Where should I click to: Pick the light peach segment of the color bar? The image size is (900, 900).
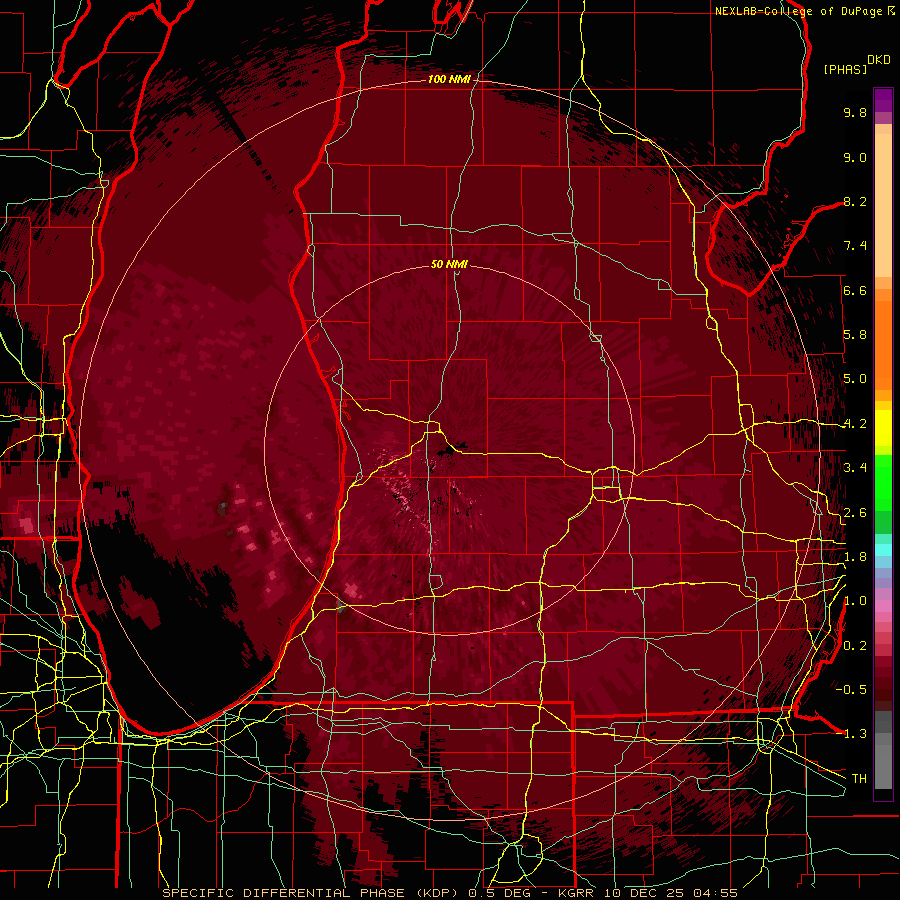point(883,207)
